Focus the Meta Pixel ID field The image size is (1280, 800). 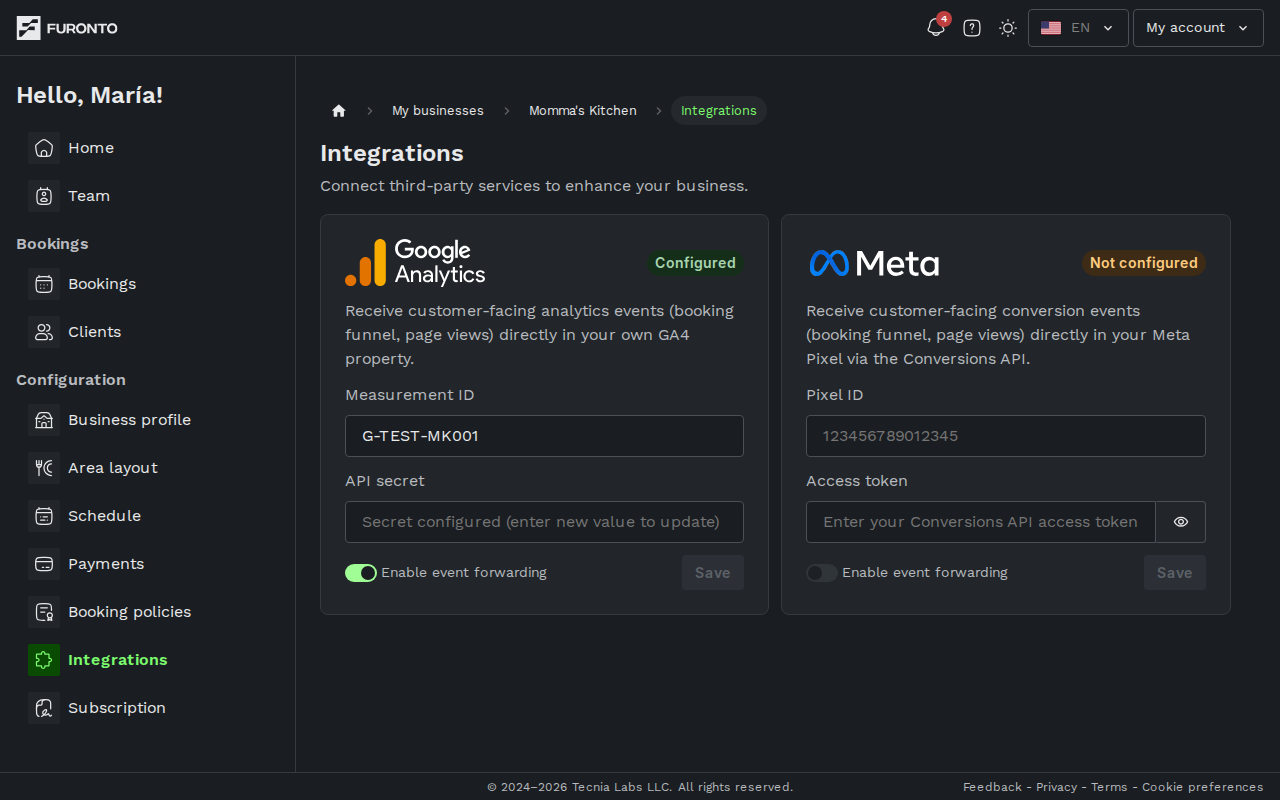1006,436
